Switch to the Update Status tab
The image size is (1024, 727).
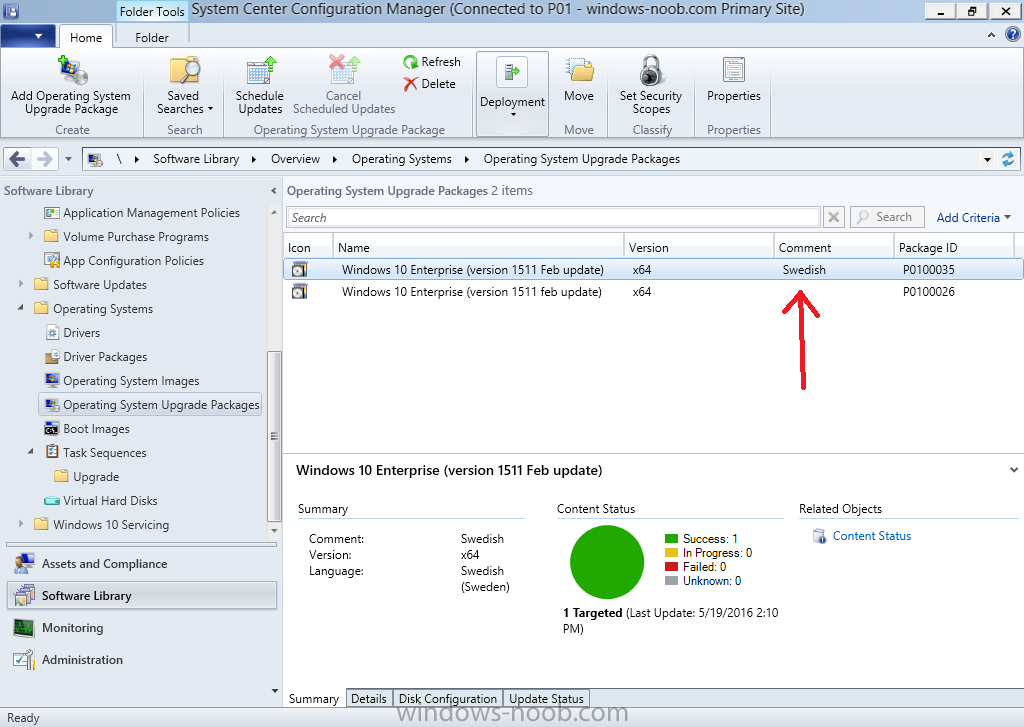547,698
